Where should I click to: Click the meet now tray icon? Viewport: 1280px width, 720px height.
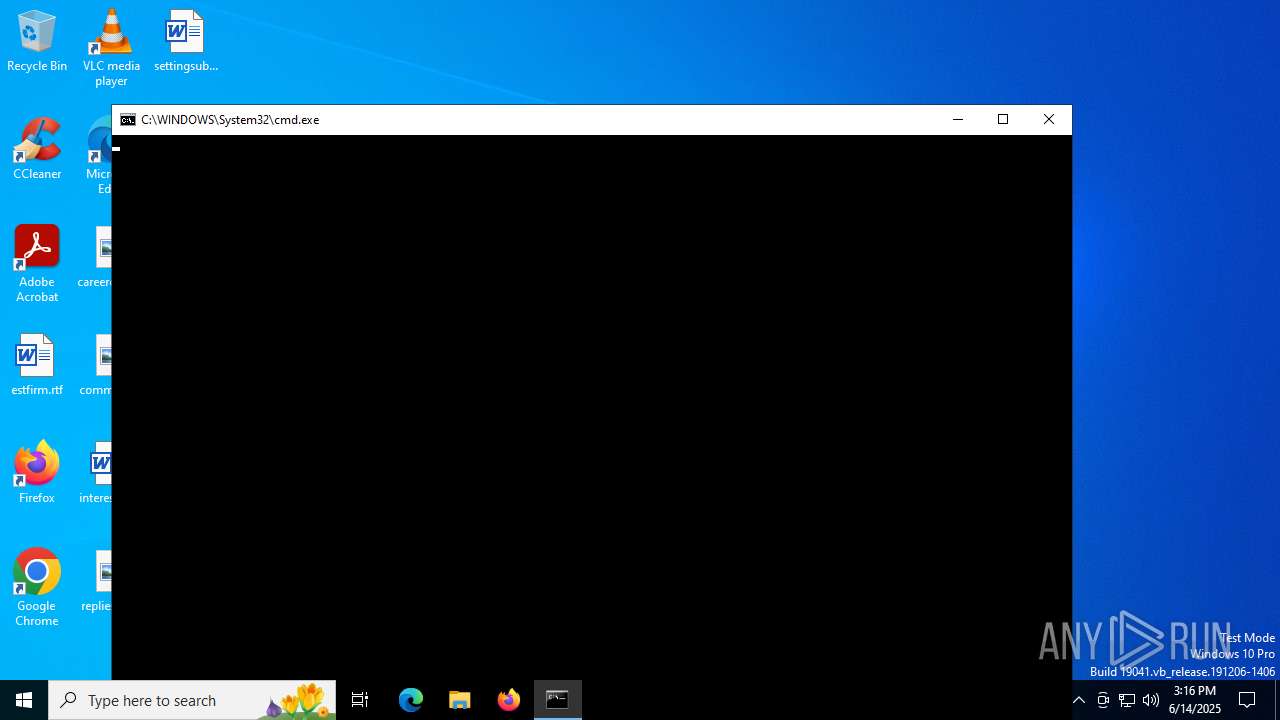pyautogui.click(x=1103, y=700)
